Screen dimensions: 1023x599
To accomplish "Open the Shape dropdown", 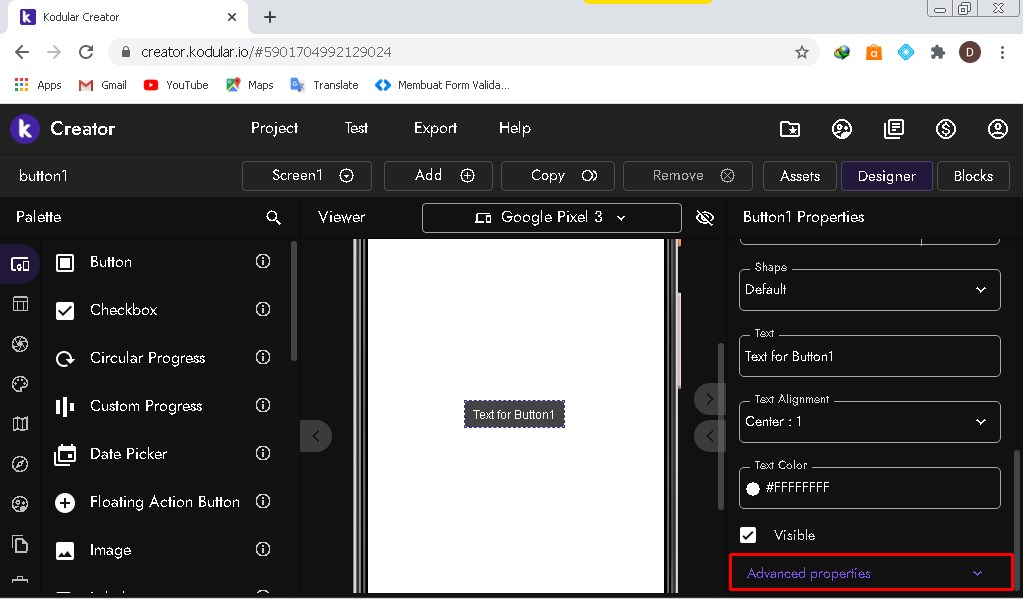I will point(868,289).
